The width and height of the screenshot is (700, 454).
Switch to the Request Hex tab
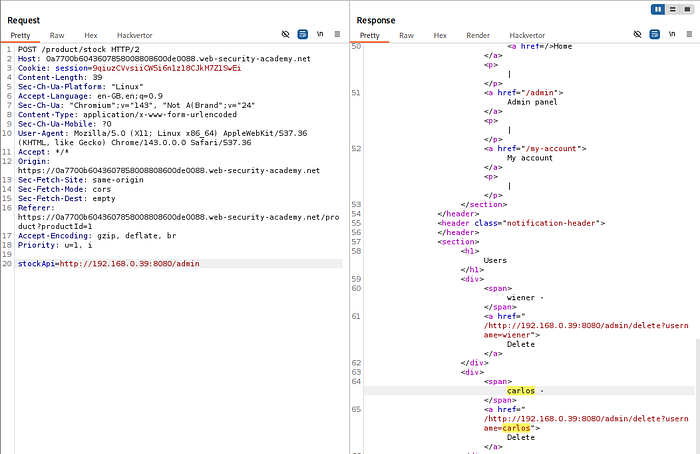pos(91,35)
